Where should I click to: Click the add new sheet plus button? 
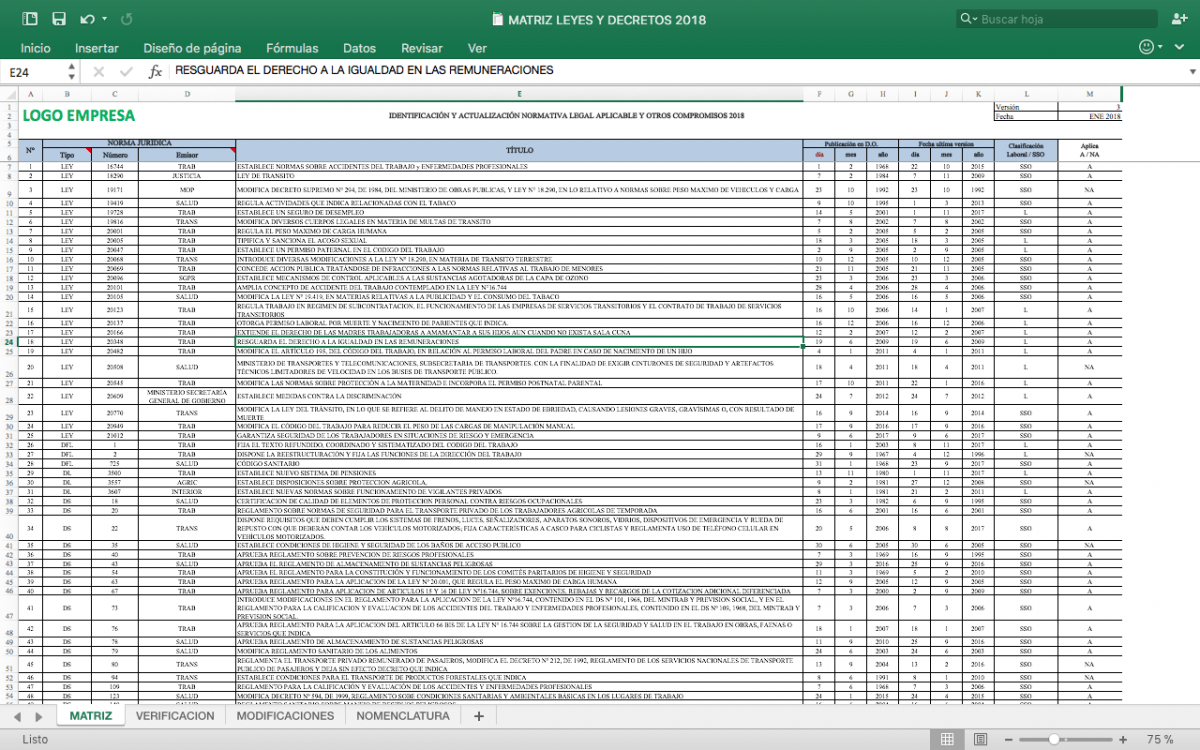point(478,716)
